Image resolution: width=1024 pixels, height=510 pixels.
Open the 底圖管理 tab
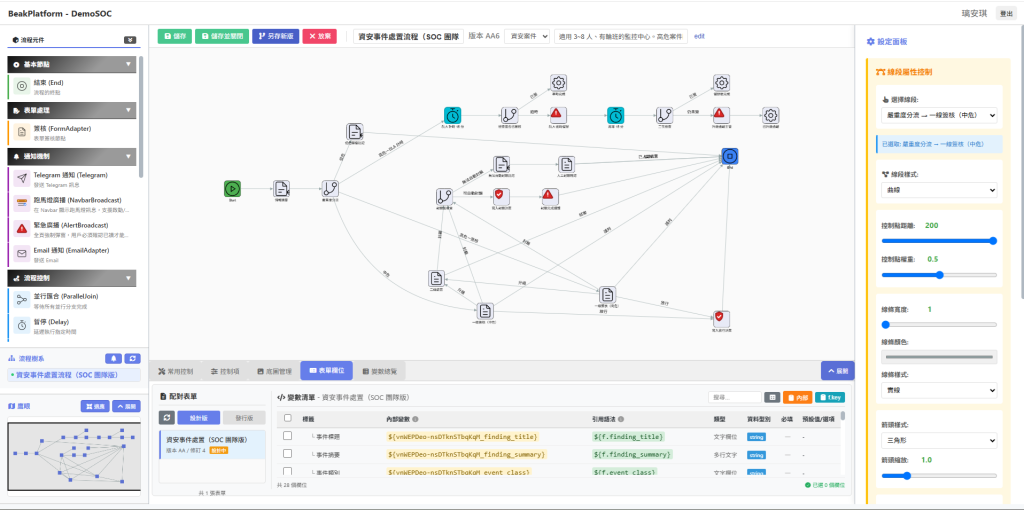274,371
